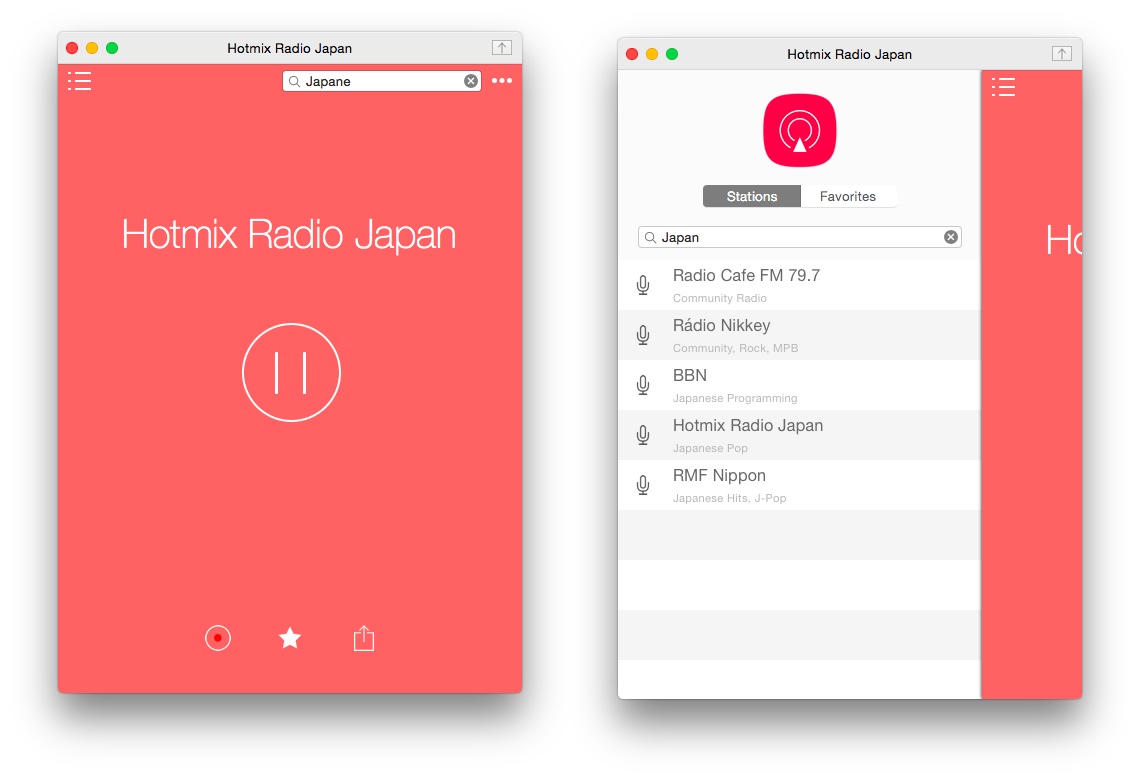Clear the "Japan" search text
The width and height of the screenshot is (1140, 773).
pos(951,237)
